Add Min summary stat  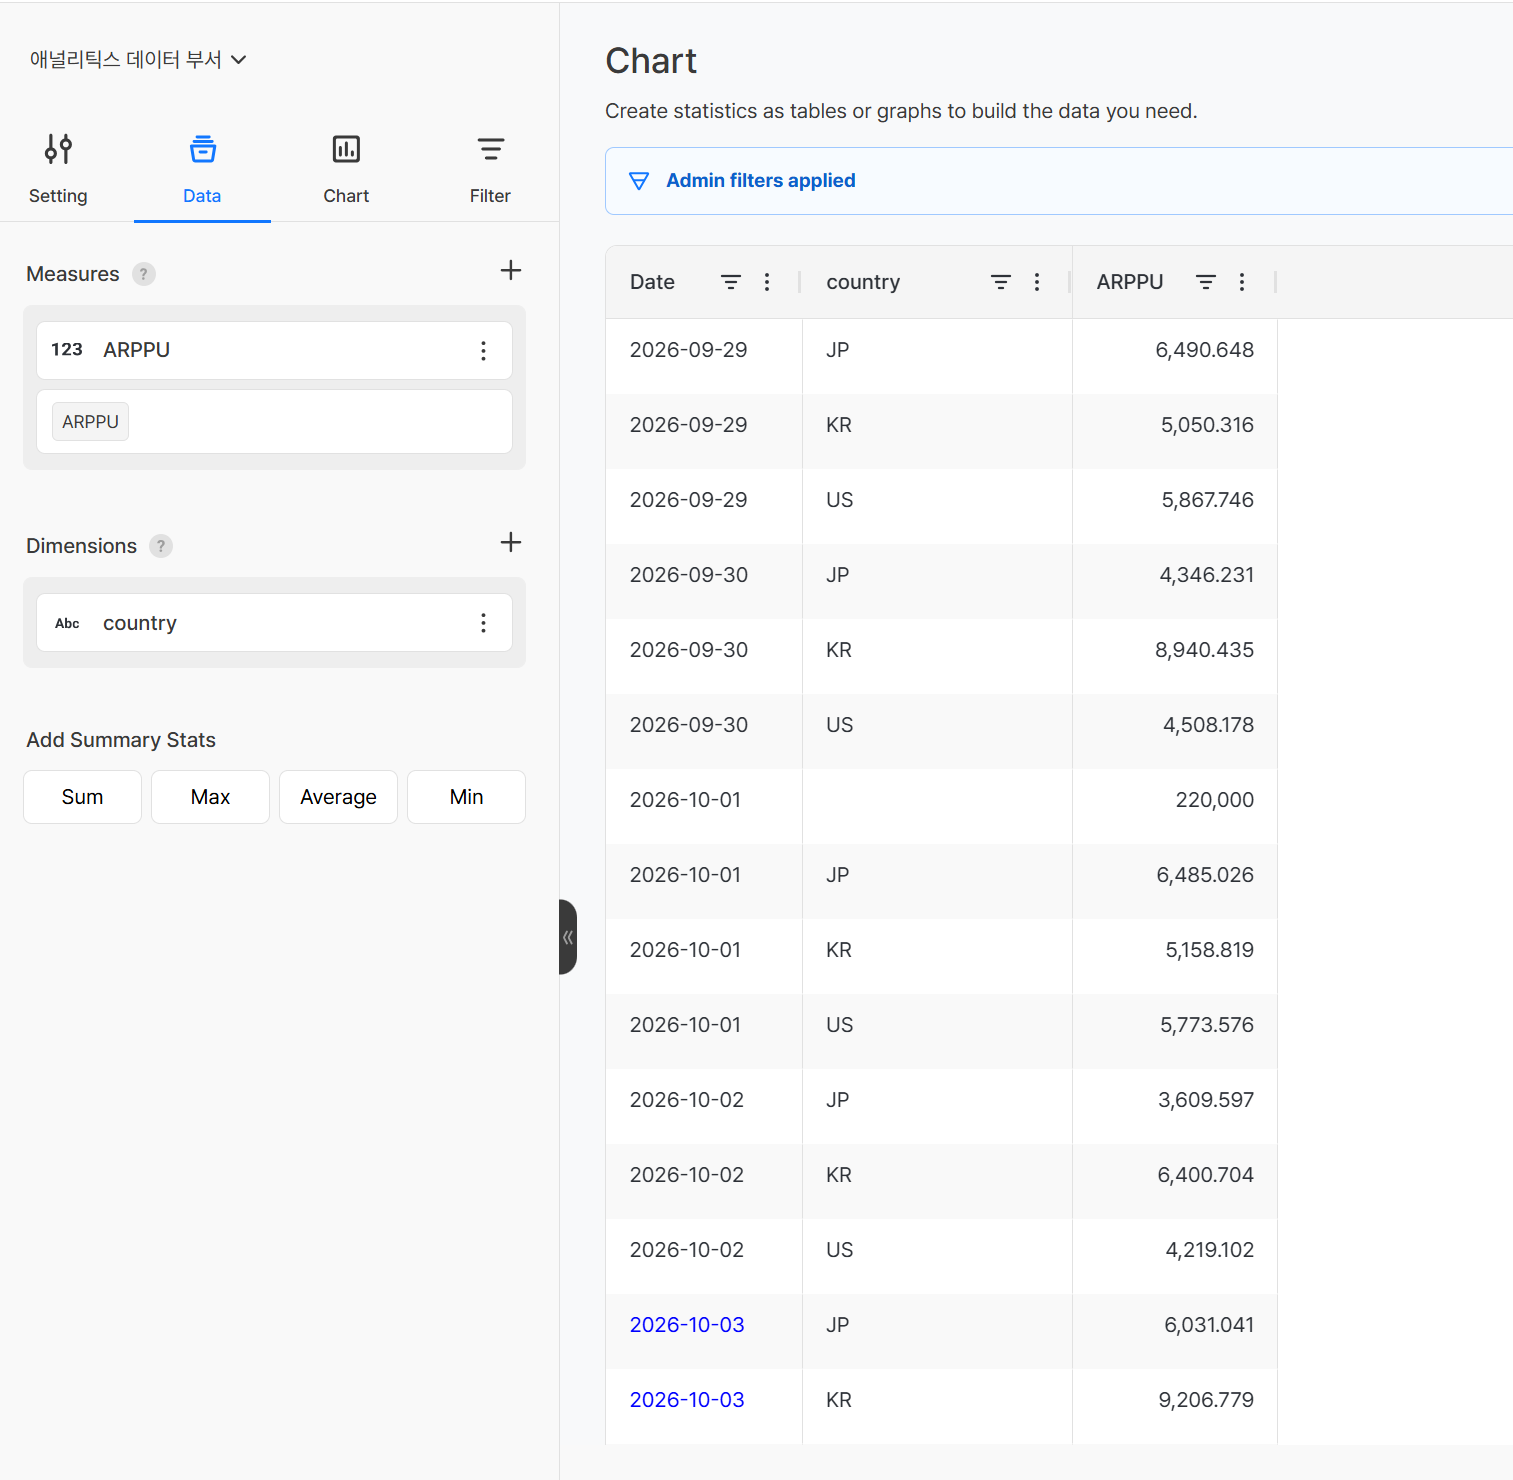coord(466,797)
